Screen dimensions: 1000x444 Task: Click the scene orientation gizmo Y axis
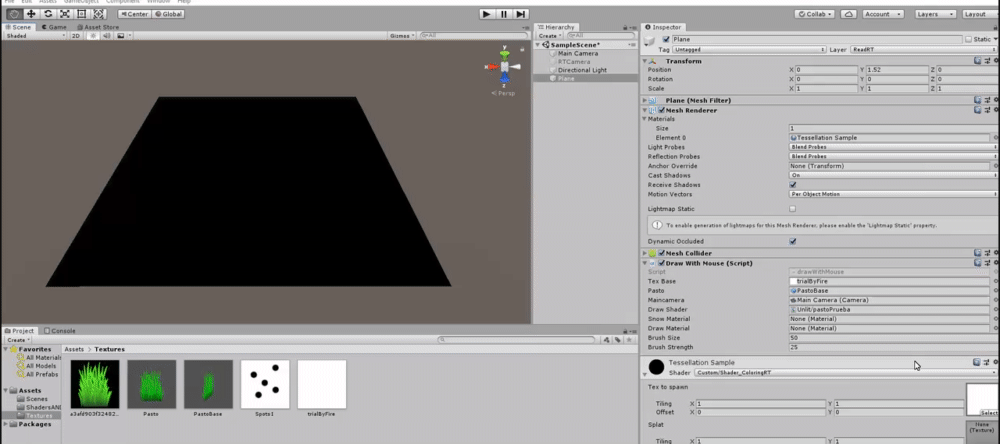[x=504, y=54]
